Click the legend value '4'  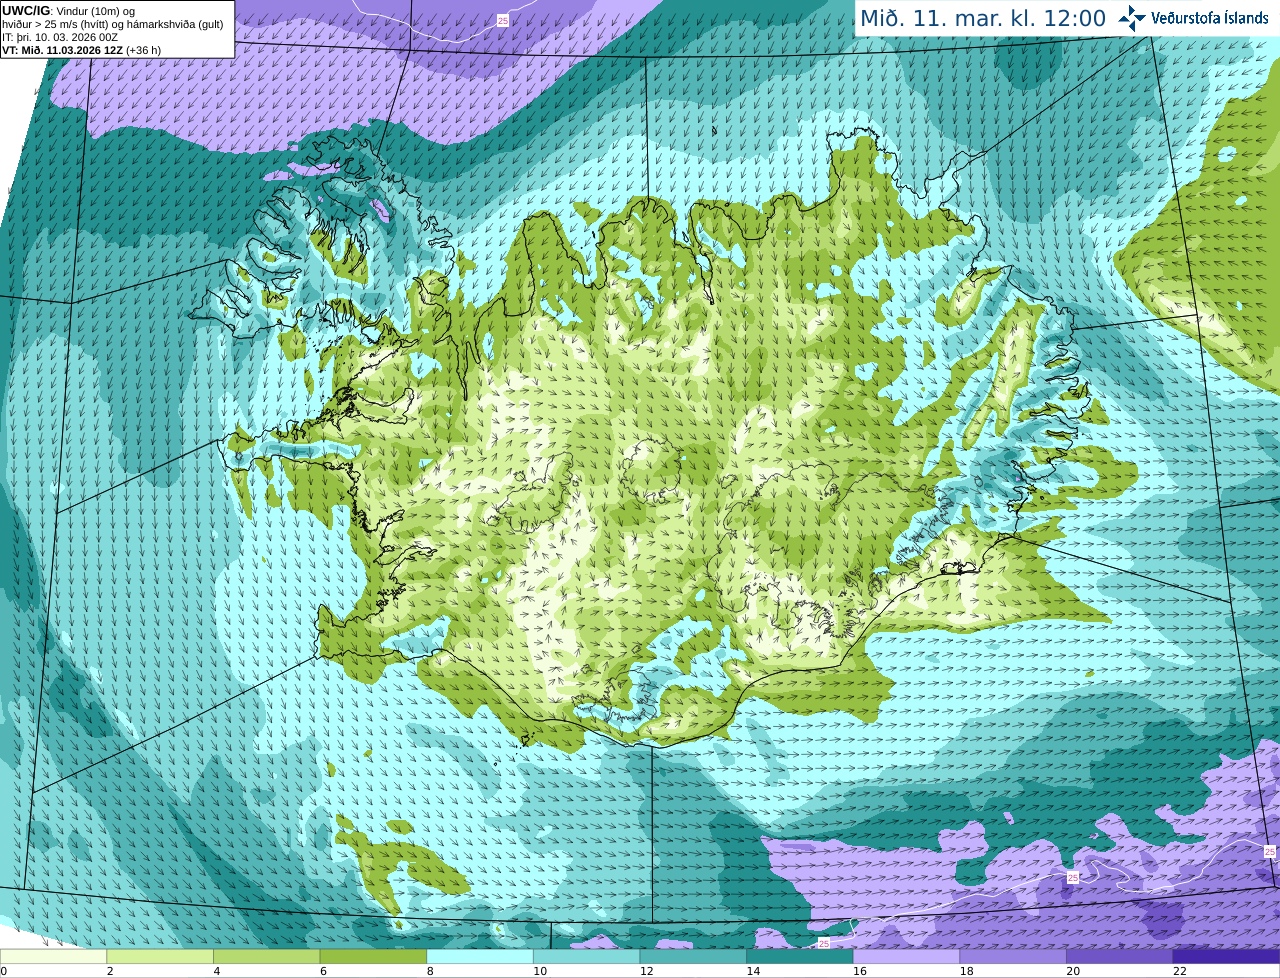(217, 971)
